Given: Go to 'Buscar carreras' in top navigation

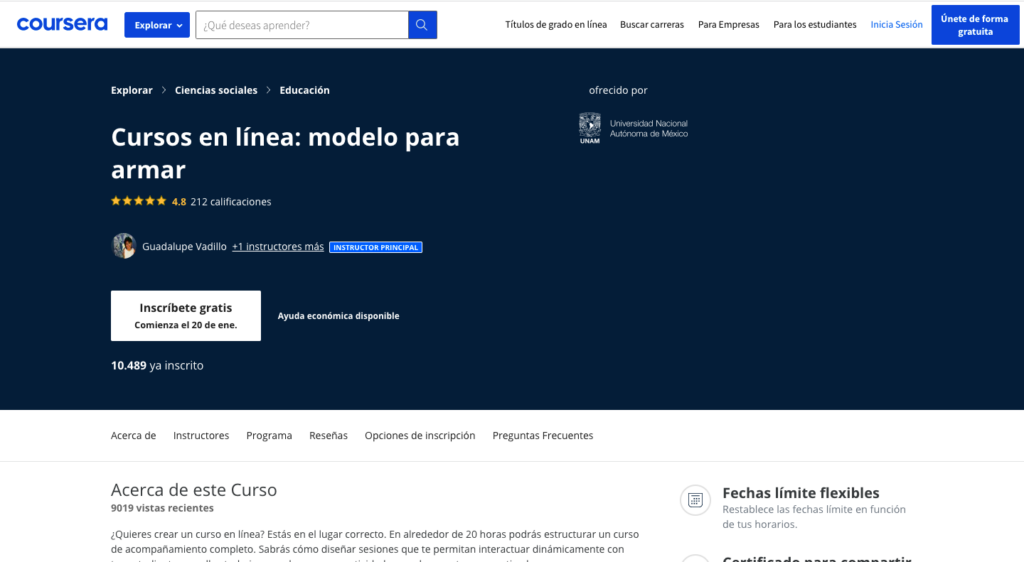Looking at the screenshot, I should coord(652,25).
